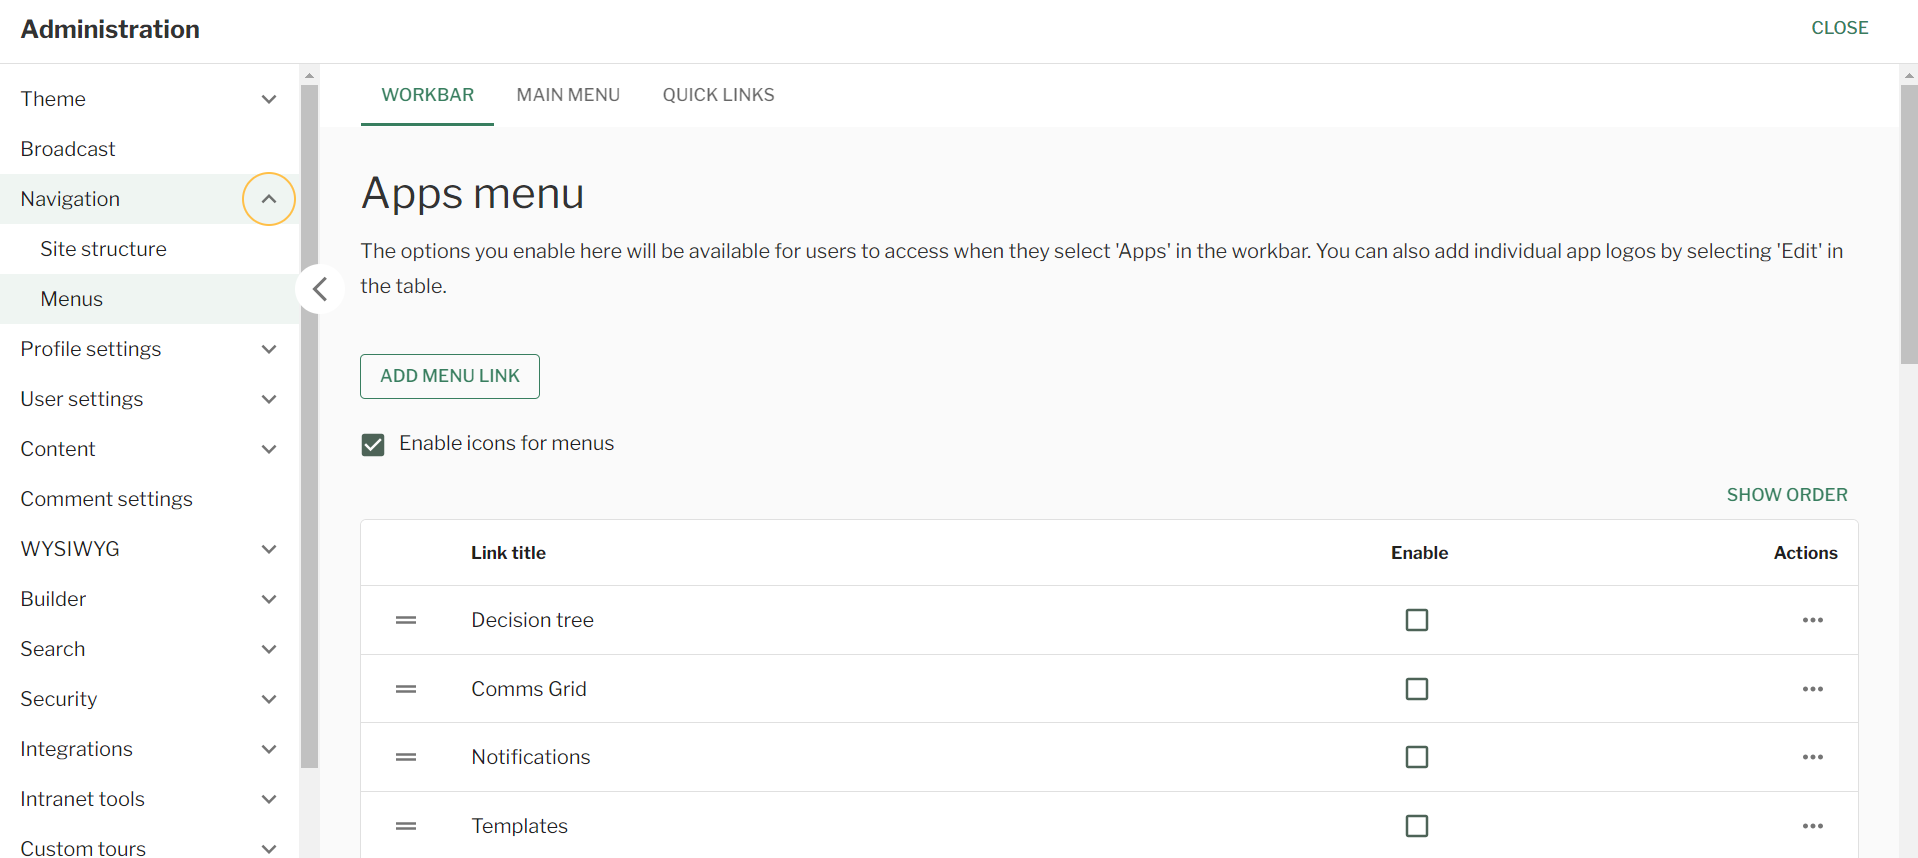1918x858 pixels.
Task: Open Site structure in the sidebar
Action: 104,248
